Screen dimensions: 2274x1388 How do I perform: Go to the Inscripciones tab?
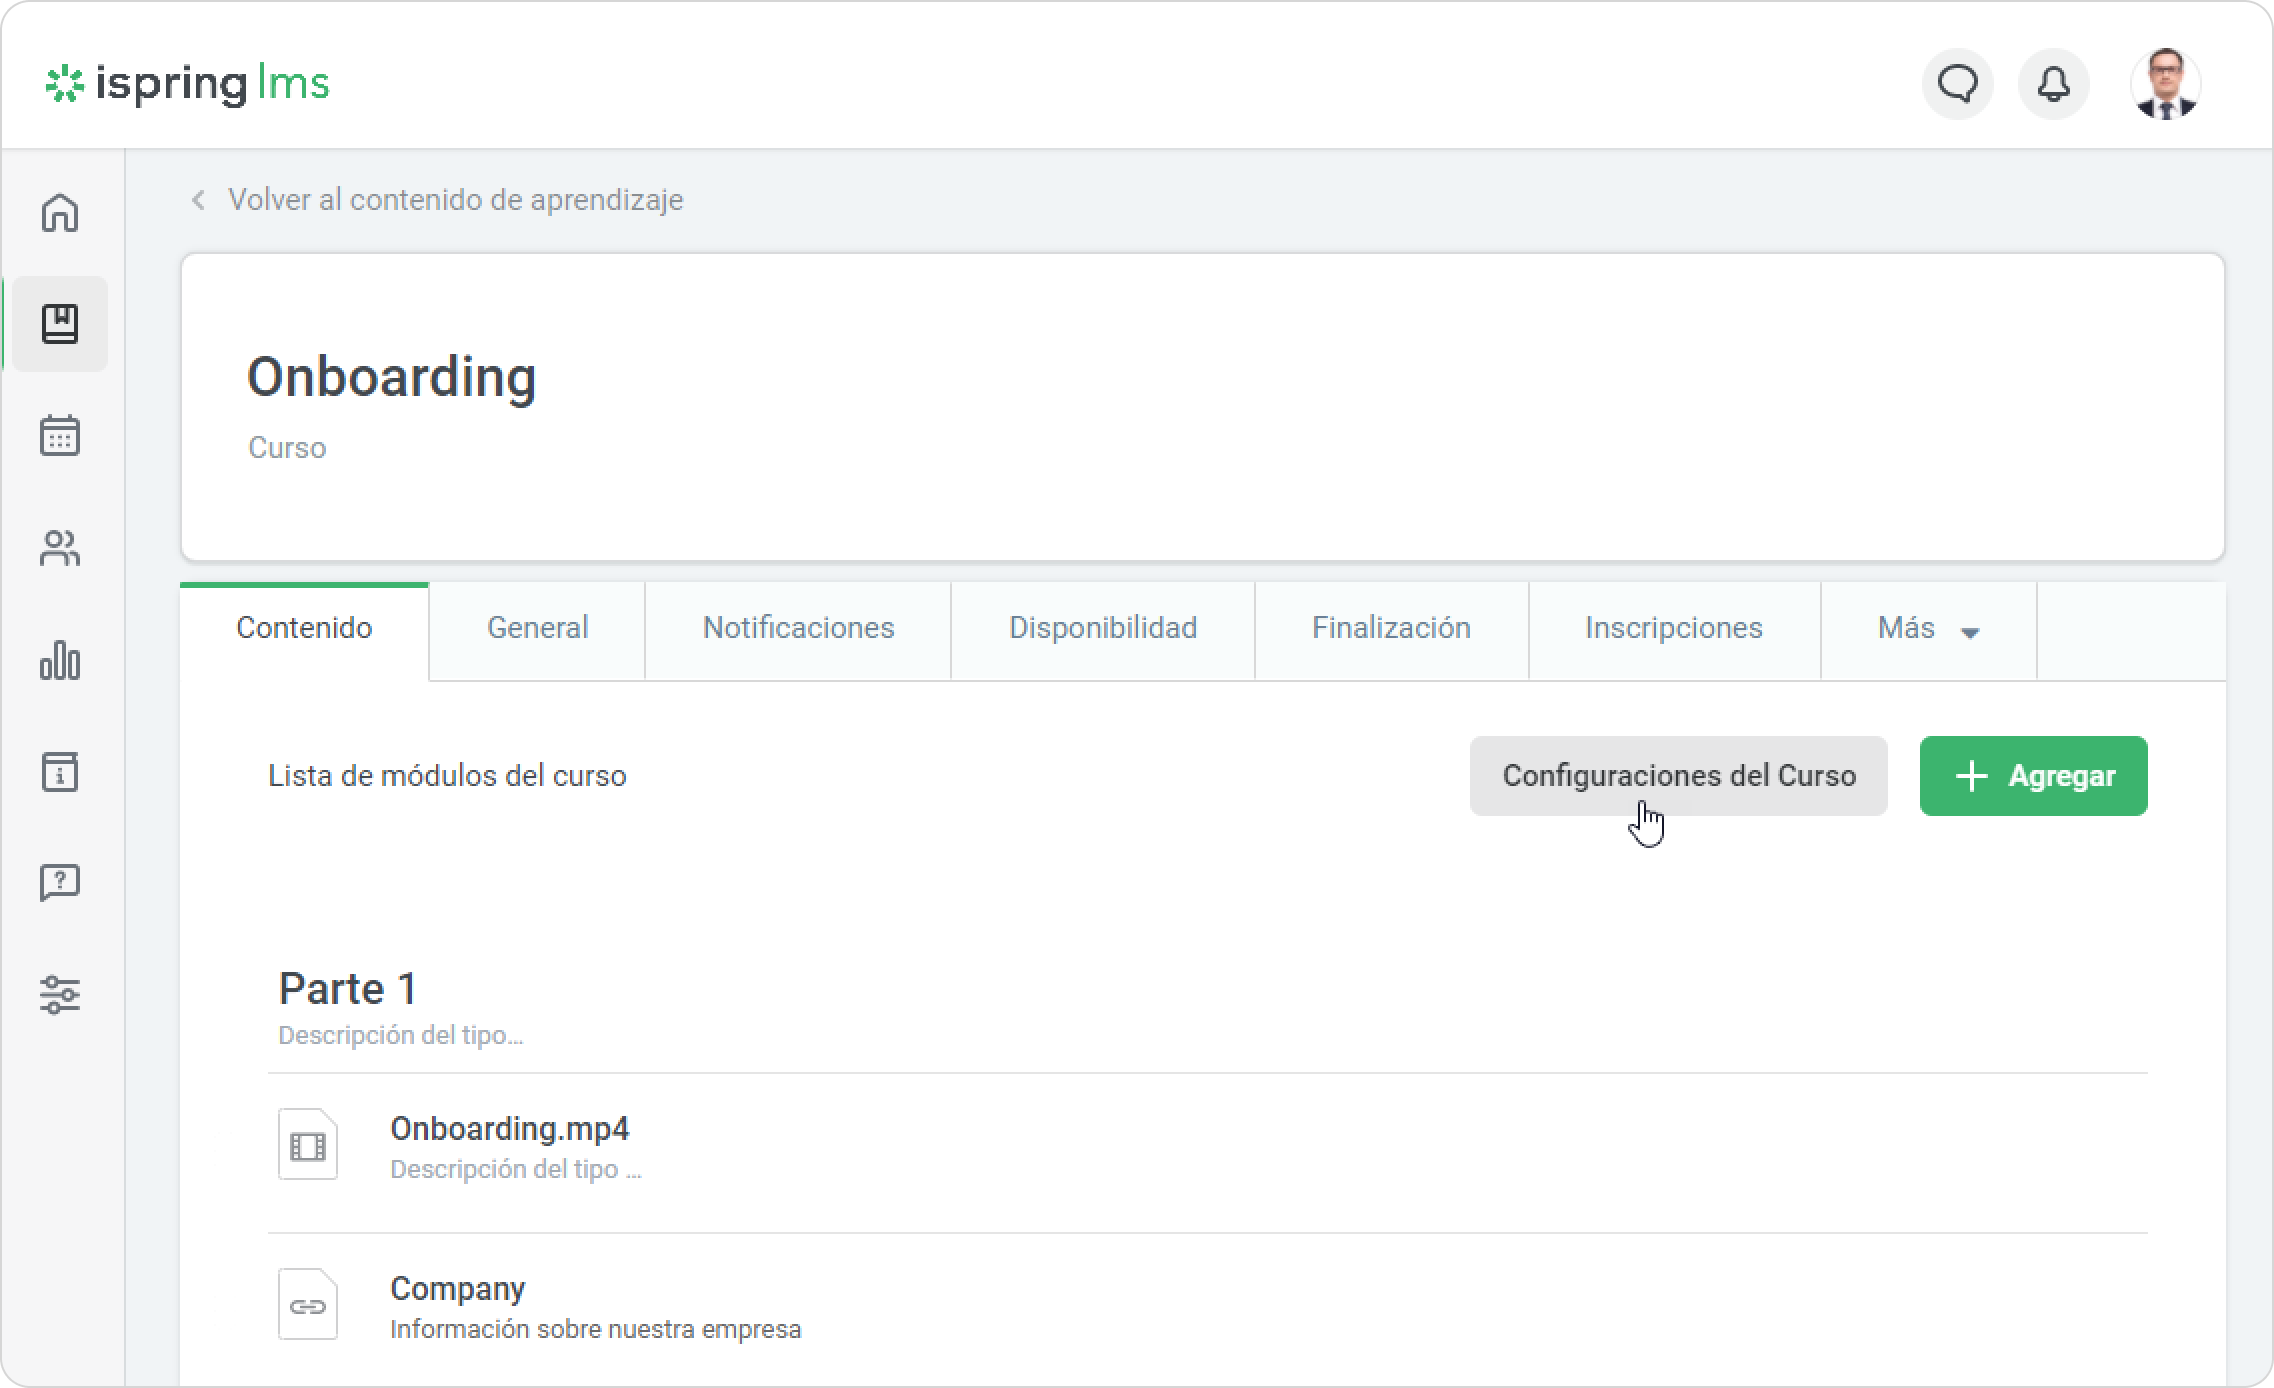click(1673, 629)
